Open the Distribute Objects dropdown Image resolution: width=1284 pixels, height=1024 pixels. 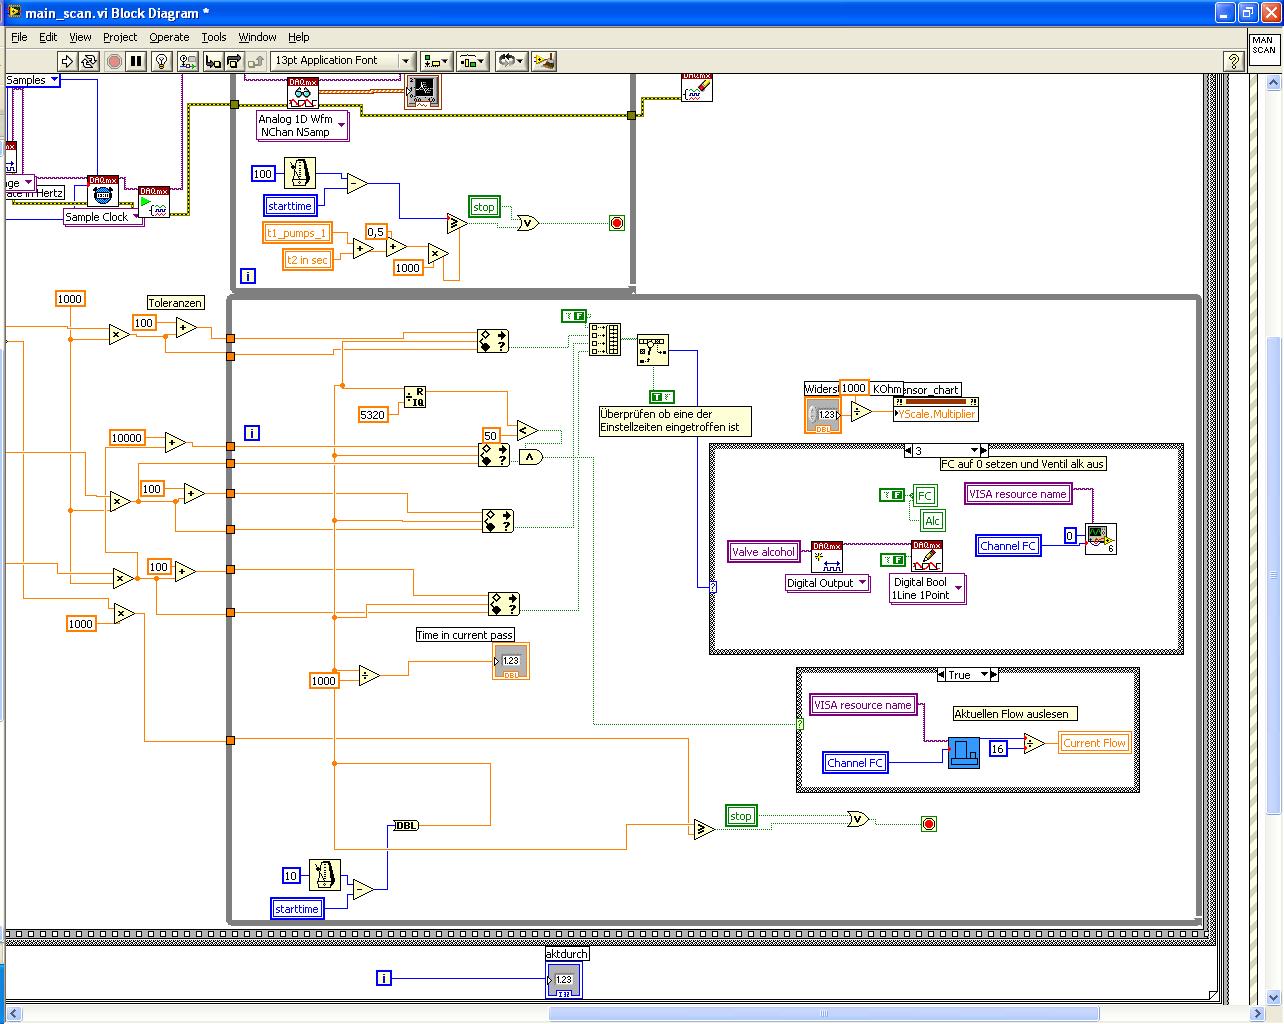[x=473, y=61]
